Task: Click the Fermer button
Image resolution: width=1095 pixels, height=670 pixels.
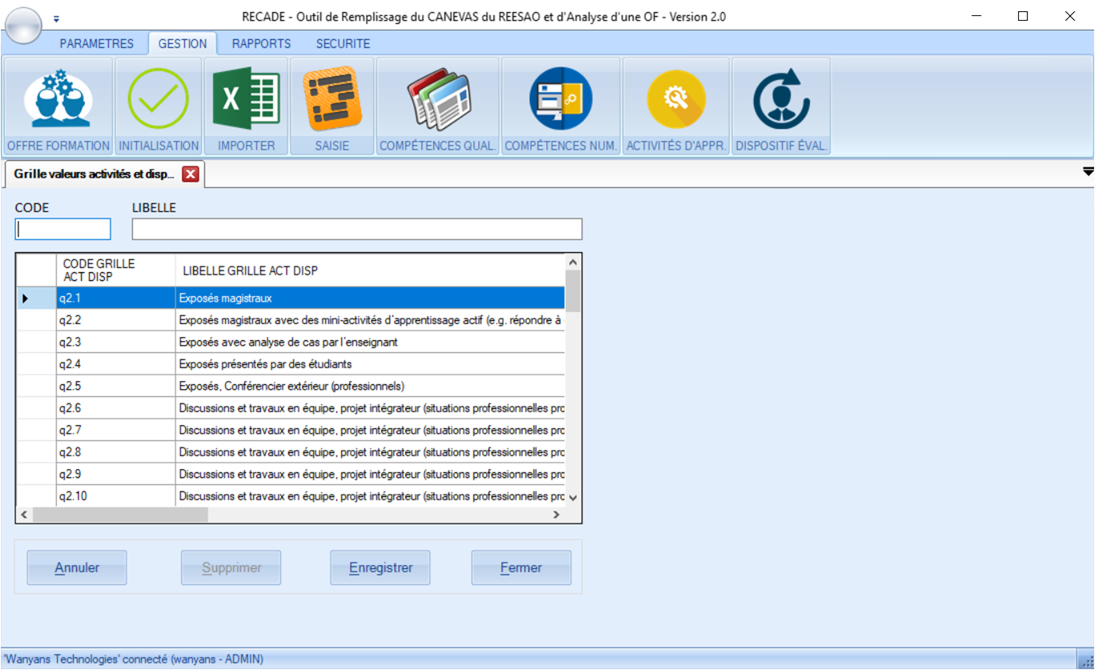Action: point(521,568)
